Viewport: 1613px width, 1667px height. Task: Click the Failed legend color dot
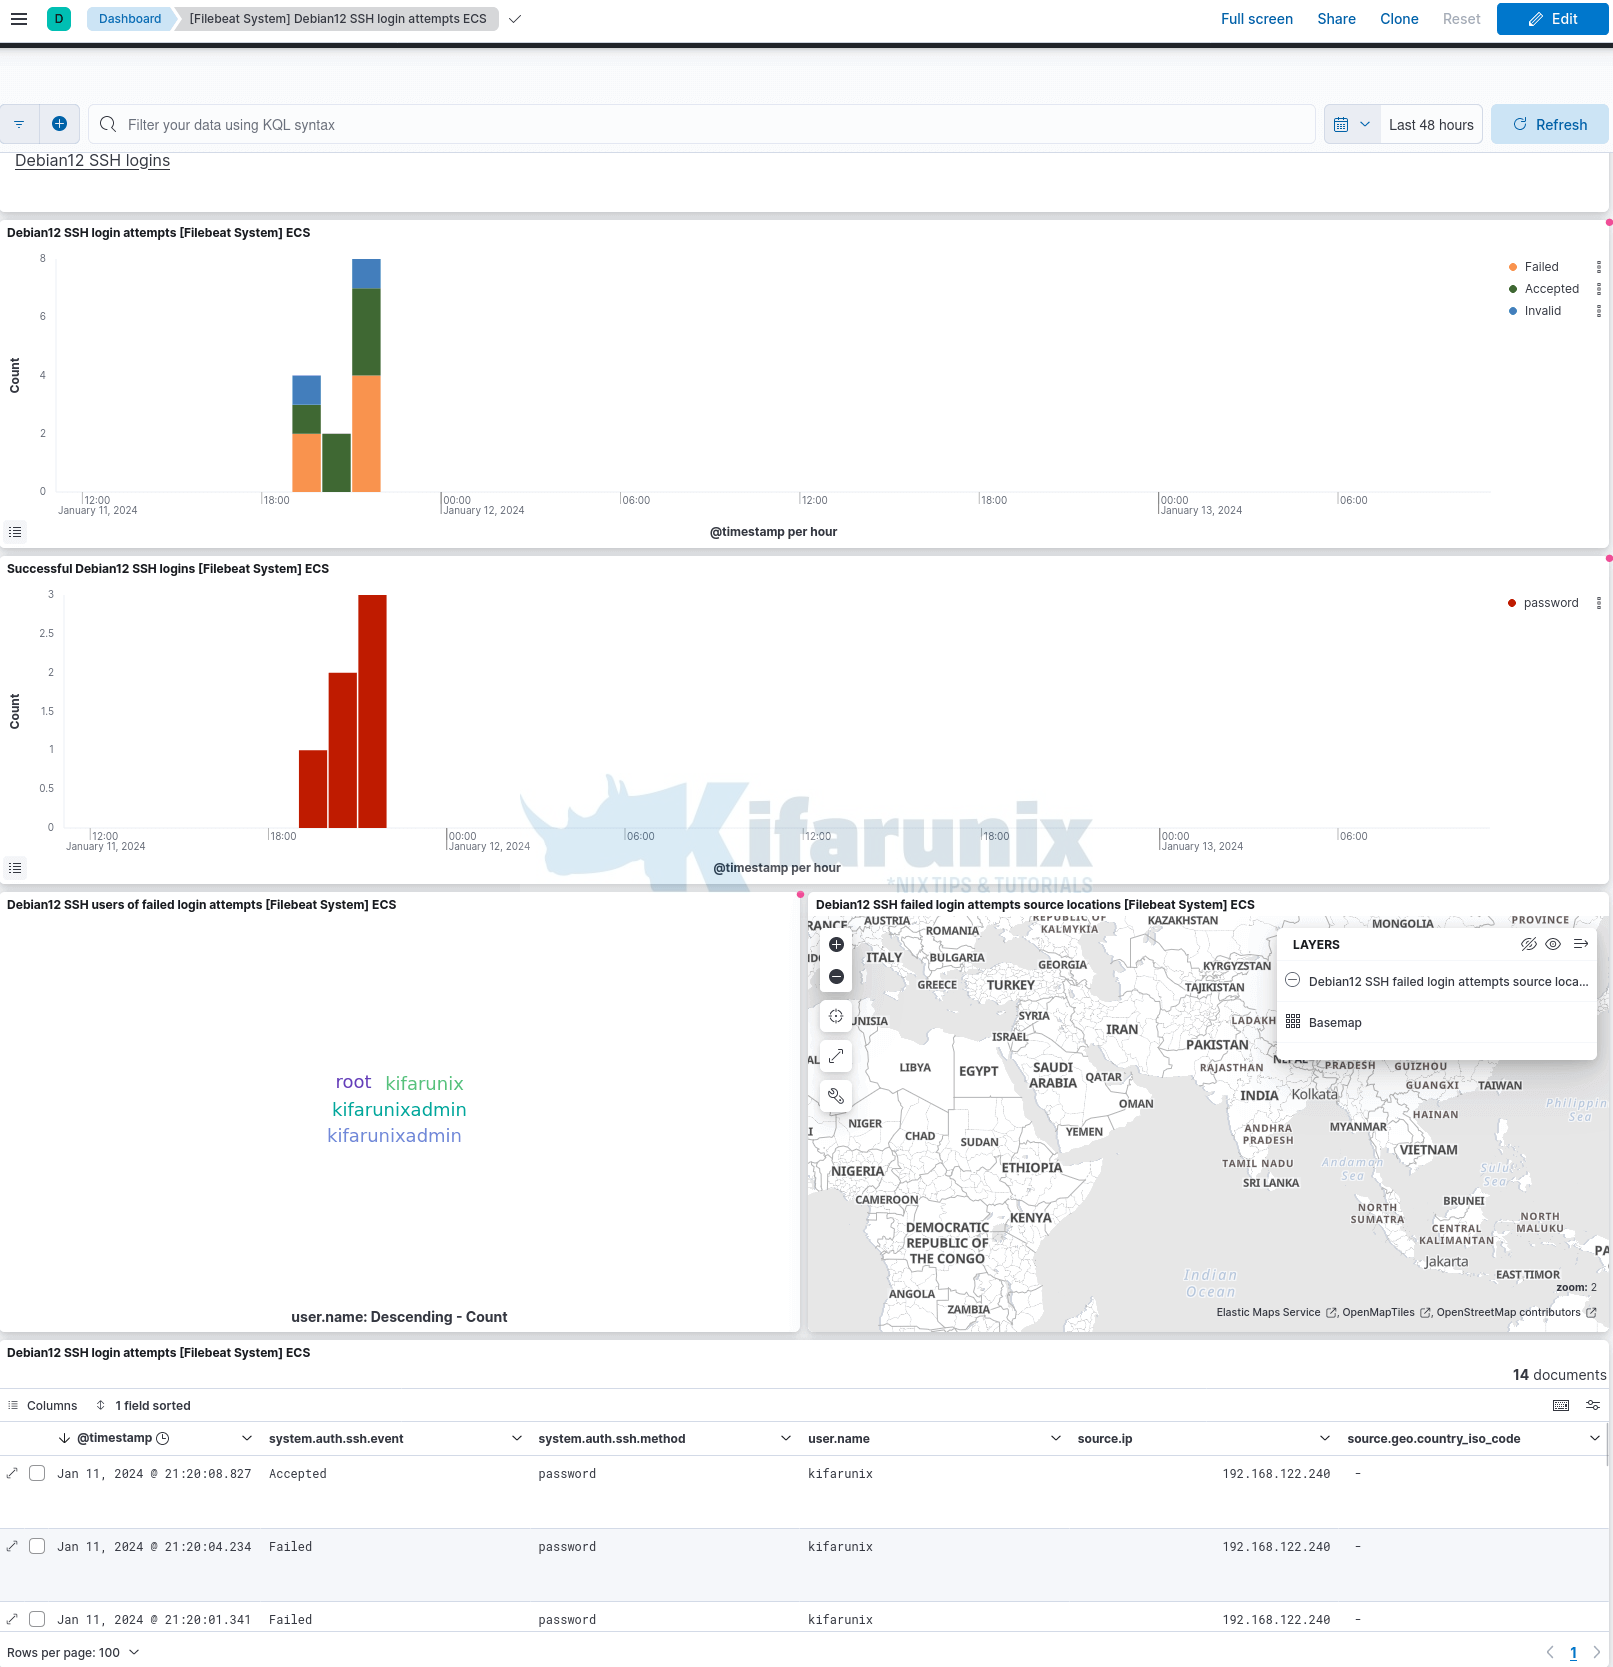(x=1512, y=267)
